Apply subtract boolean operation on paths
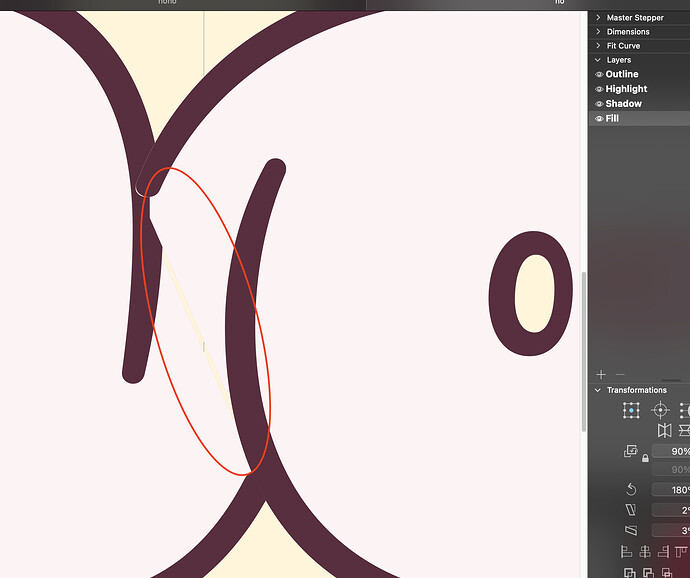 point(648,573)
